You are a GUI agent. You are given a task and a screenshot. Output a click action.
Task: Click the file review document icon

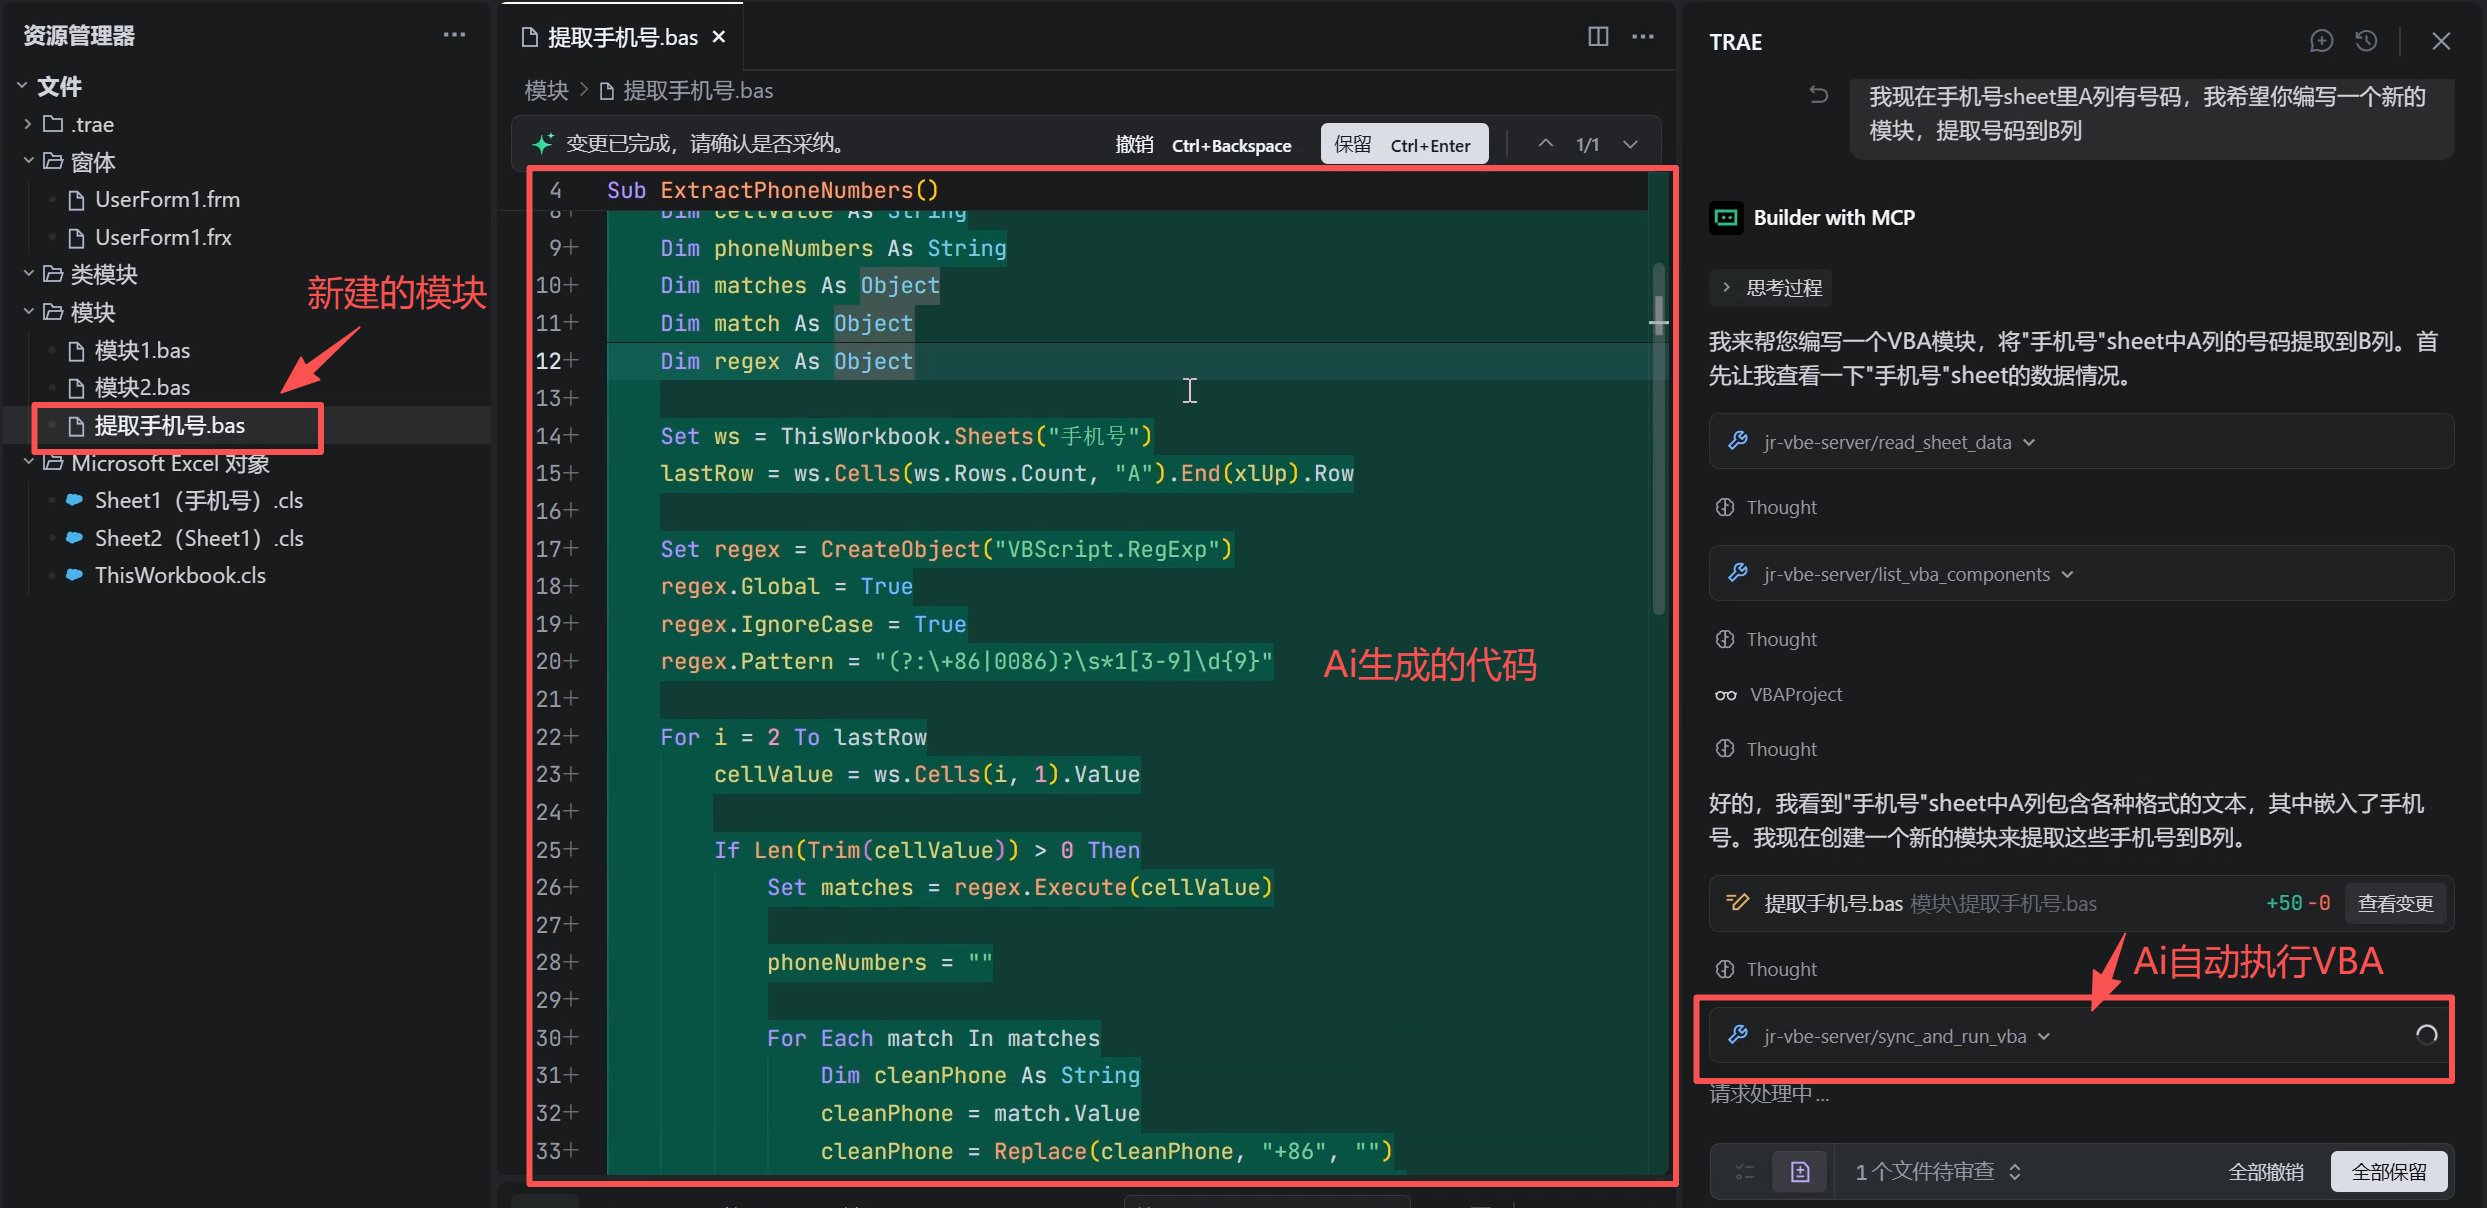pos(1800,1172)
